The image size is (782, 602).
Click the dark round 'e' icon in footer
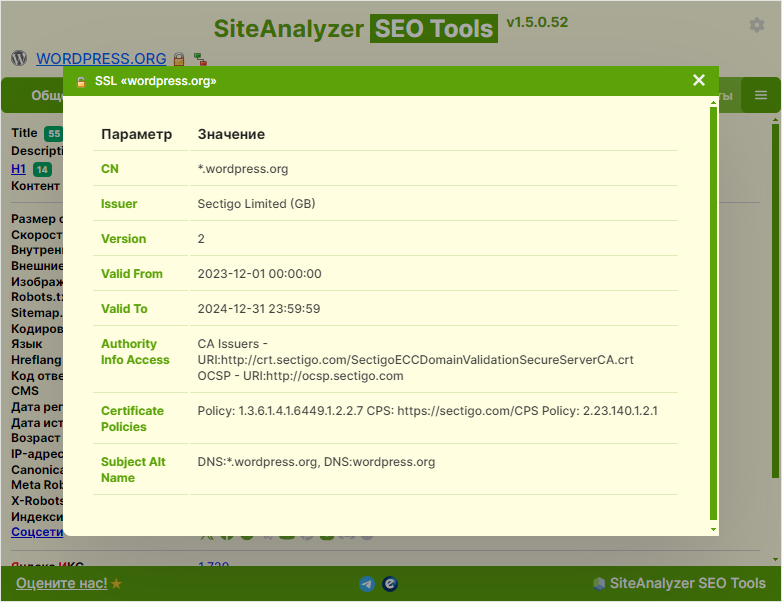(391, 583)
